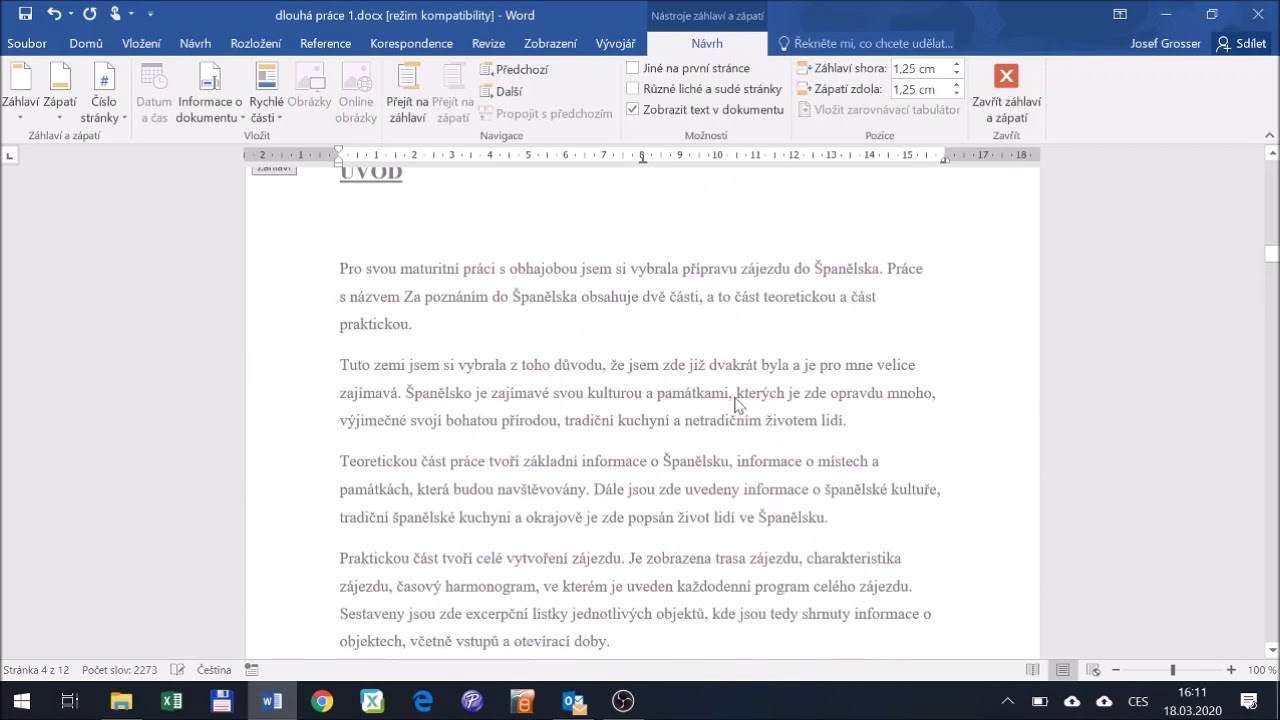Switch to print layout view

click(x=1063, y=670)
